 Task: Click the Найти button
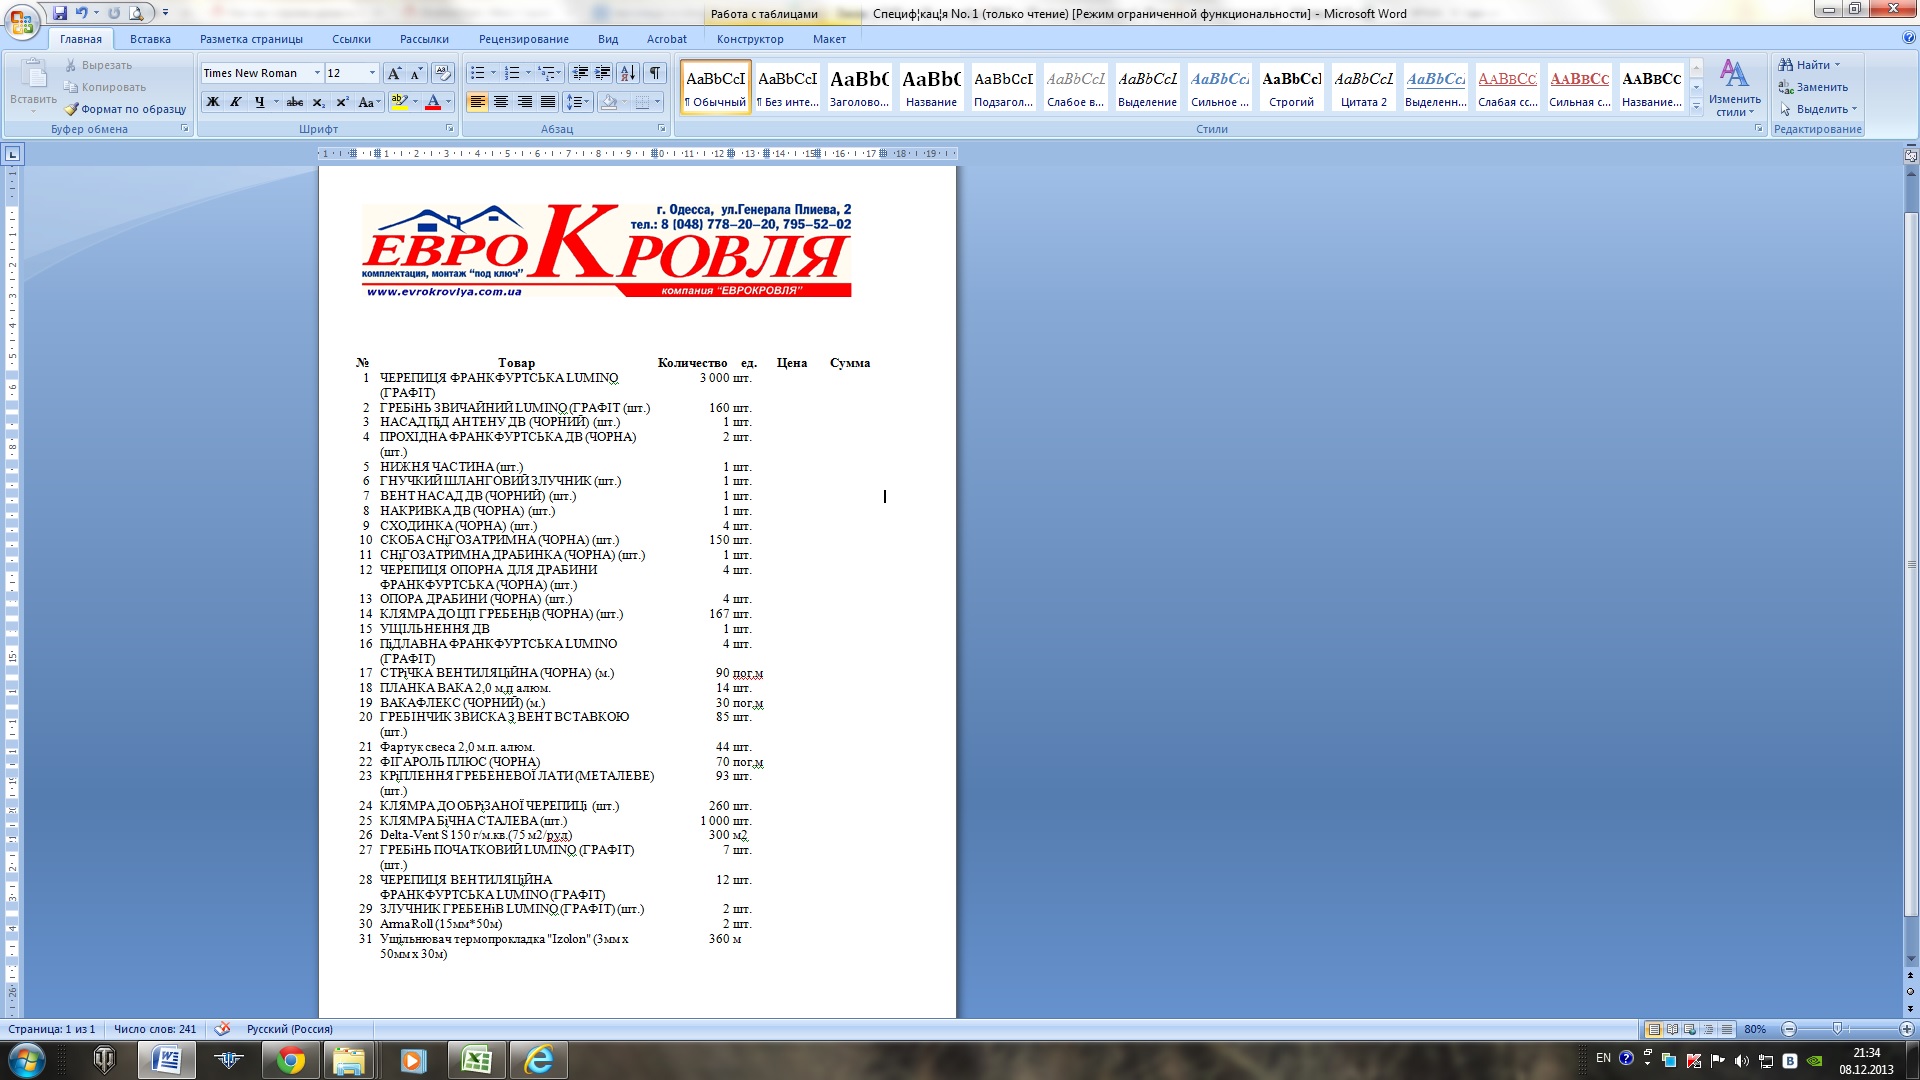tap(1809, 65)
